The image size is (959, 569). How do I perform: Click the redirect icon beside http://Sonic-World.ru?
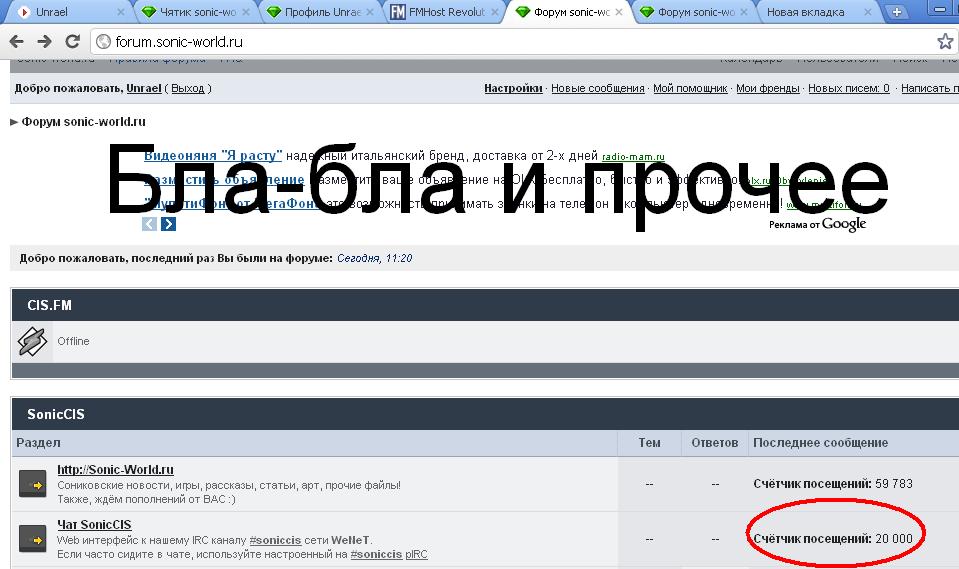32,485
